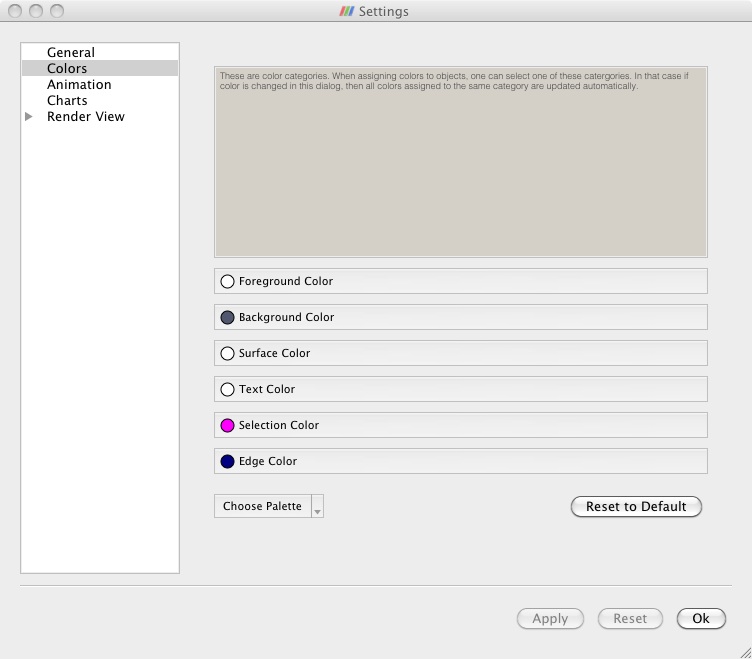Click the dark blue Edge Color swatch
This screenshot has width=752, height=659.
[x=227, y=461]
